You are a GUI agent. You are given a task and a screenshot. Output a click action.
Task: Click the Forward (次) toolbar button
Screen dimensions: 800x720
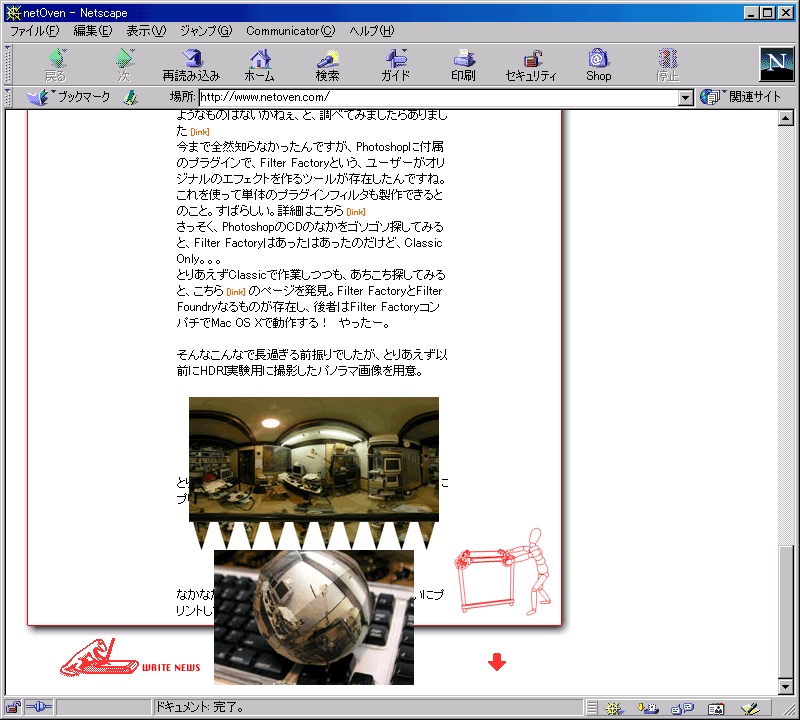[x=124, y=65]
